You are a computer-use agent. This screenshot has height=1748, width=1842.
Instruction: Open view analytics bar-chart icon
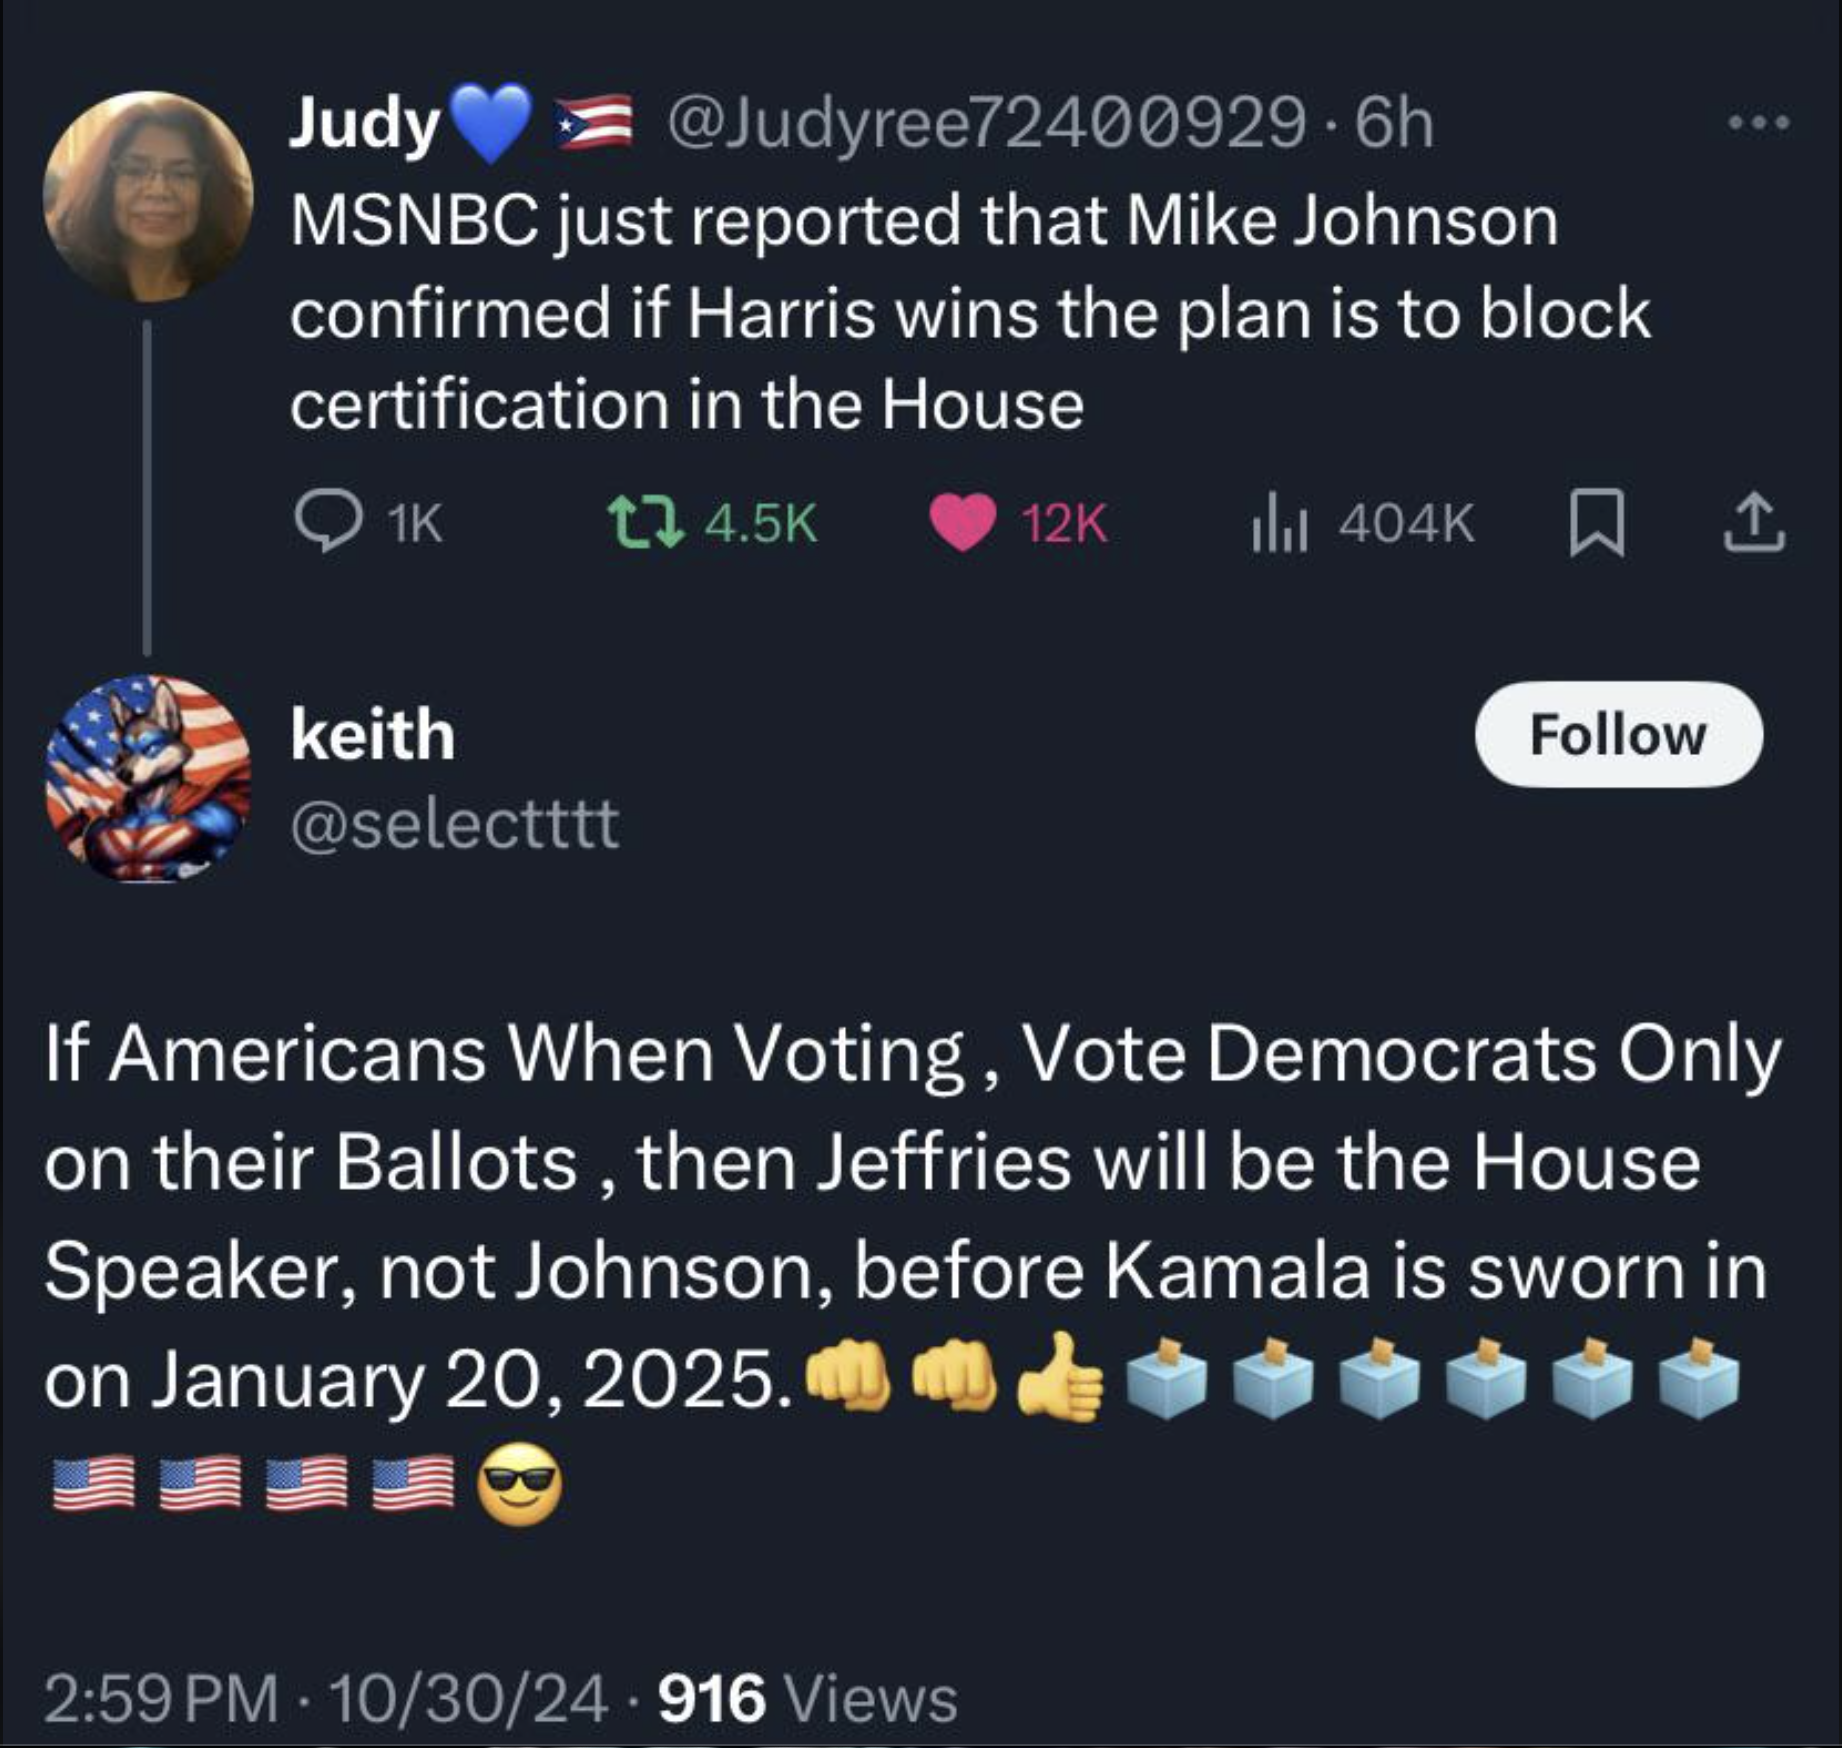(x=1279, y=523)
